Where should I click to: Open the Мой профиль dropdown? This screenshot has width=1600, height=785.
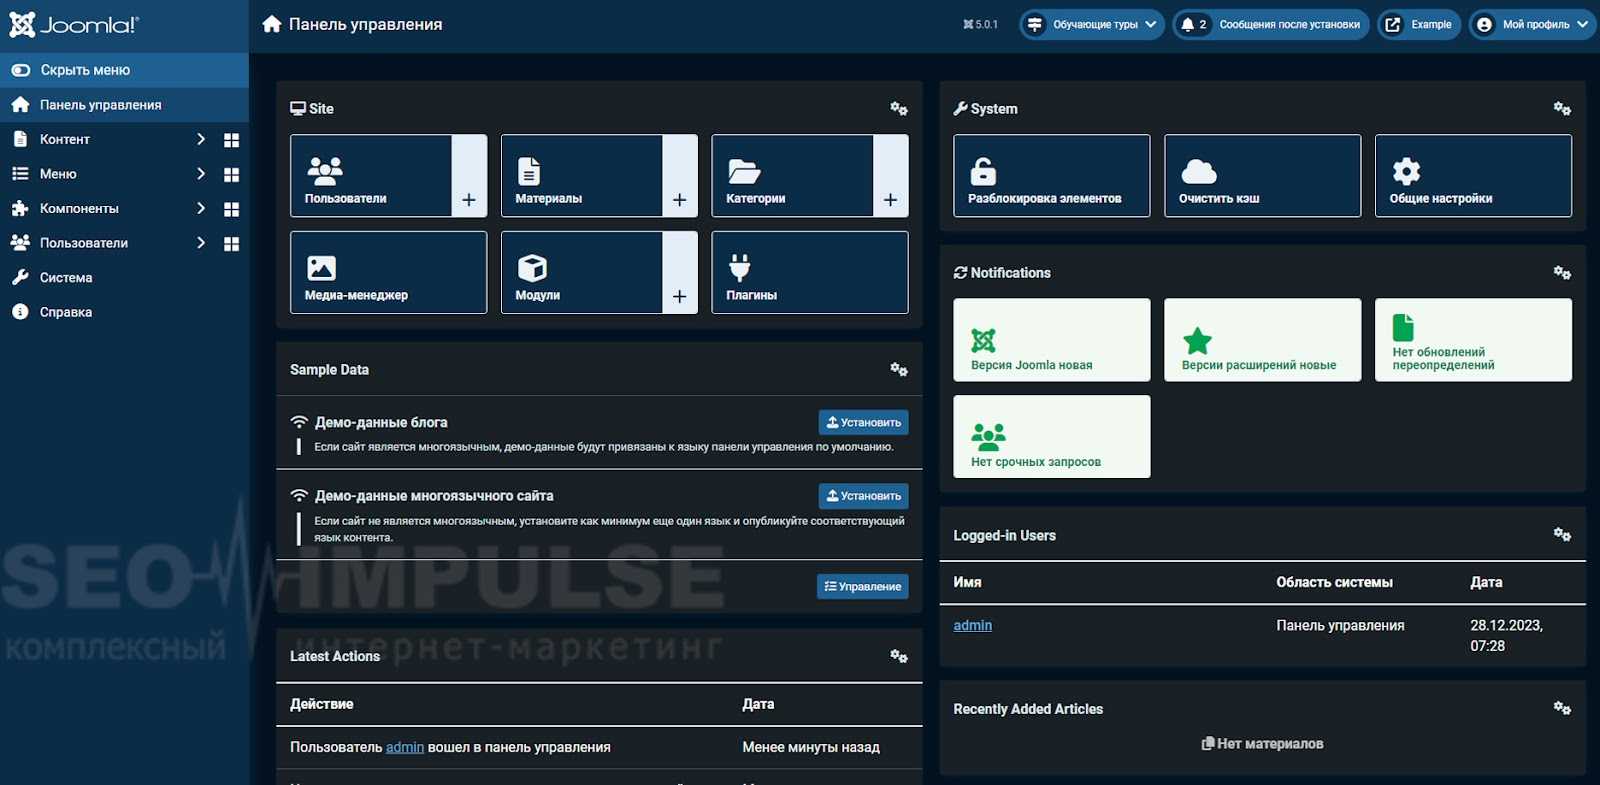(1532, 24)
